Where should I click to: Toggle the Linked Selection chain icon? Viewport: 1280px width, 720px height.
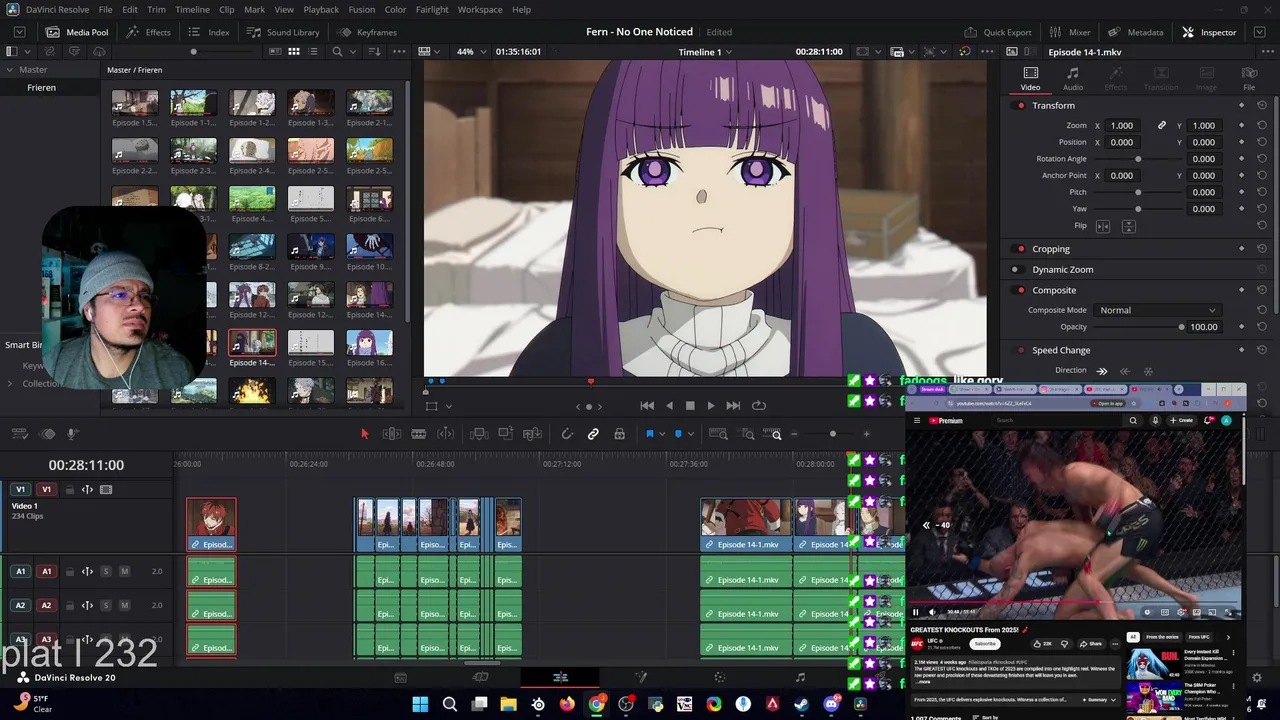pyautogui.click(x=593, y=434)
